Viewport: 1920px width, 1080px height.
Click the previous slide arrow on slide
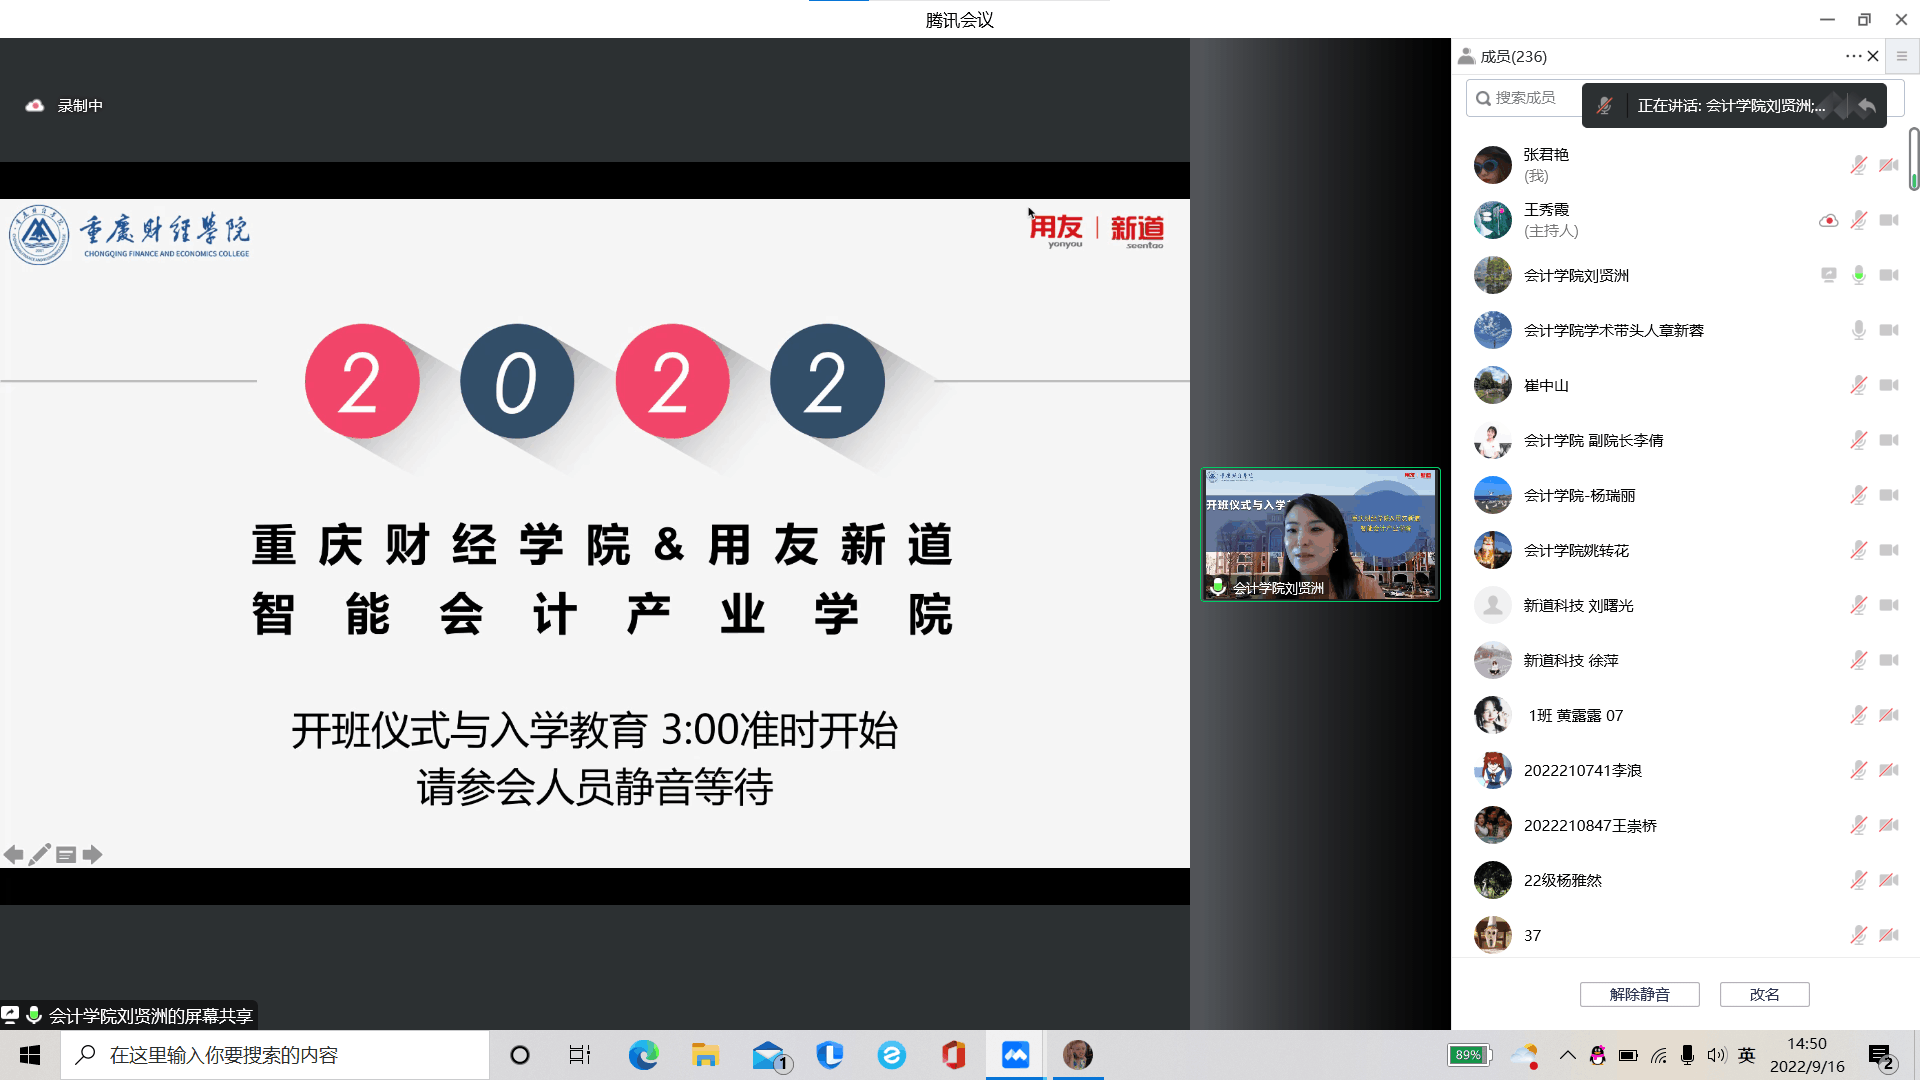[x=13, y=855]
